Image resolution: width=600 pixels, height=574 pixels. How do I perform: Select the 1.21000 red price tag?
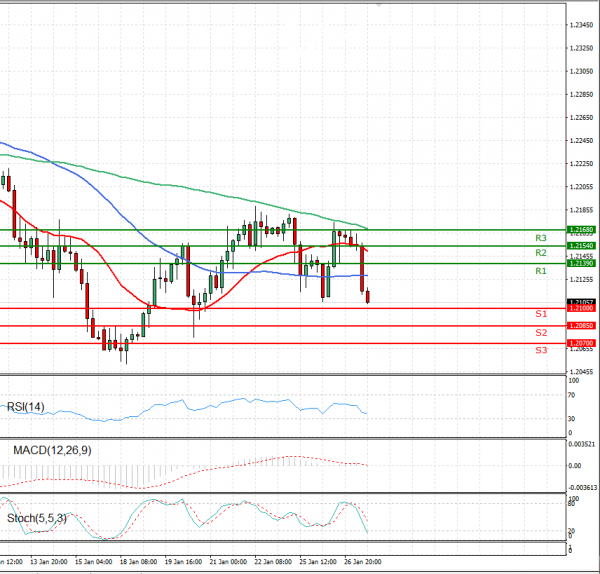[x=581, y=308]
